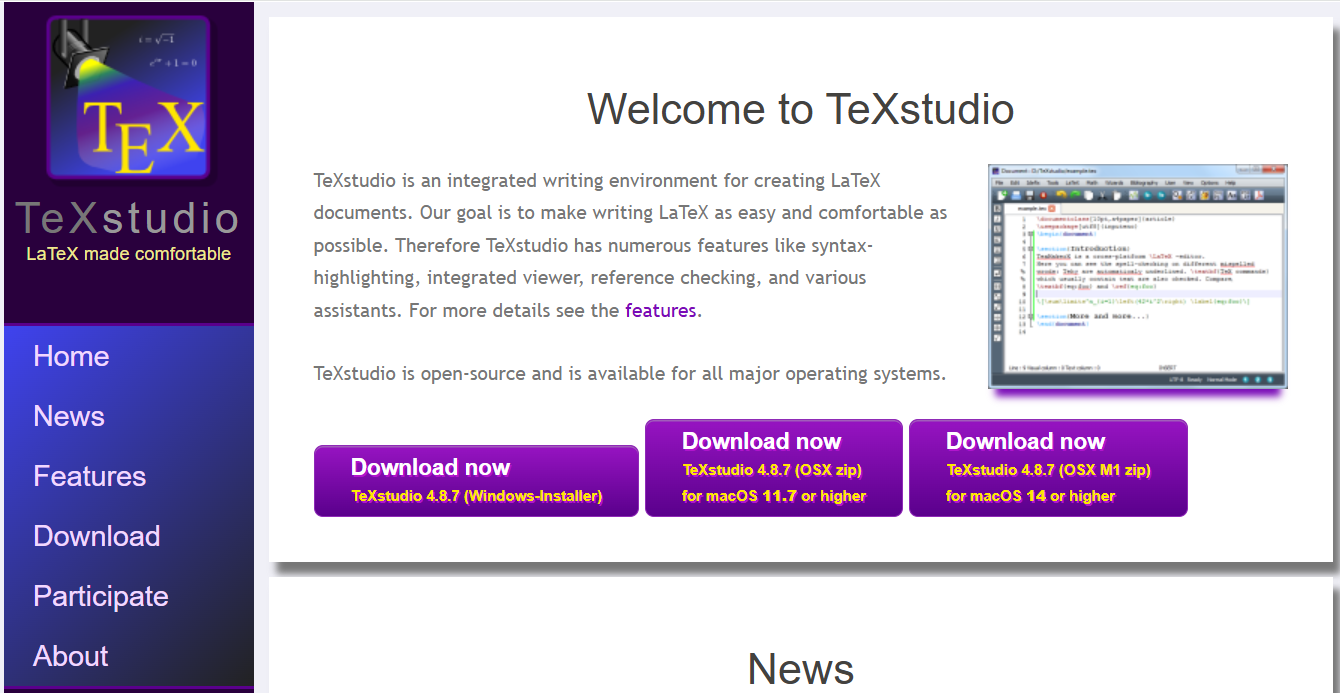Download TeXstudio 4.8.7 OSX zip
The width and height of the screenshot is (1340, 693).
click(773, 467)
